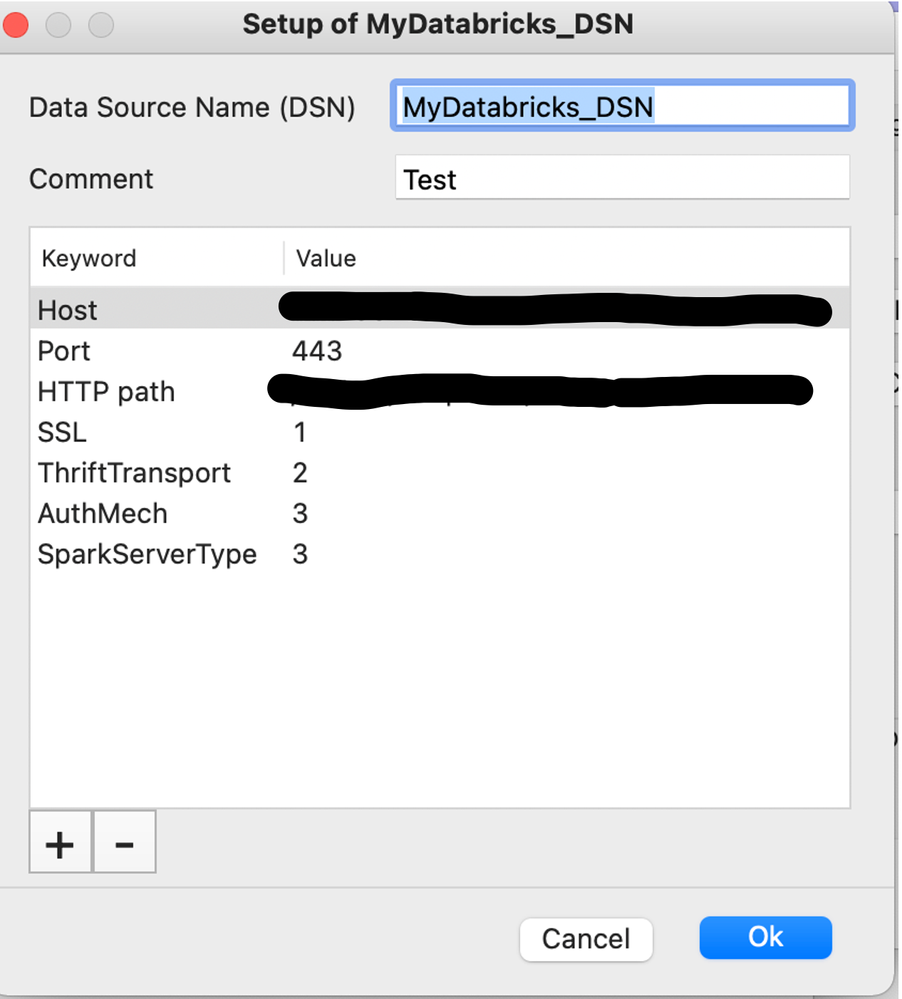Click the Keyword column header
Screen dimensions: 902x999
pos(89,258)
